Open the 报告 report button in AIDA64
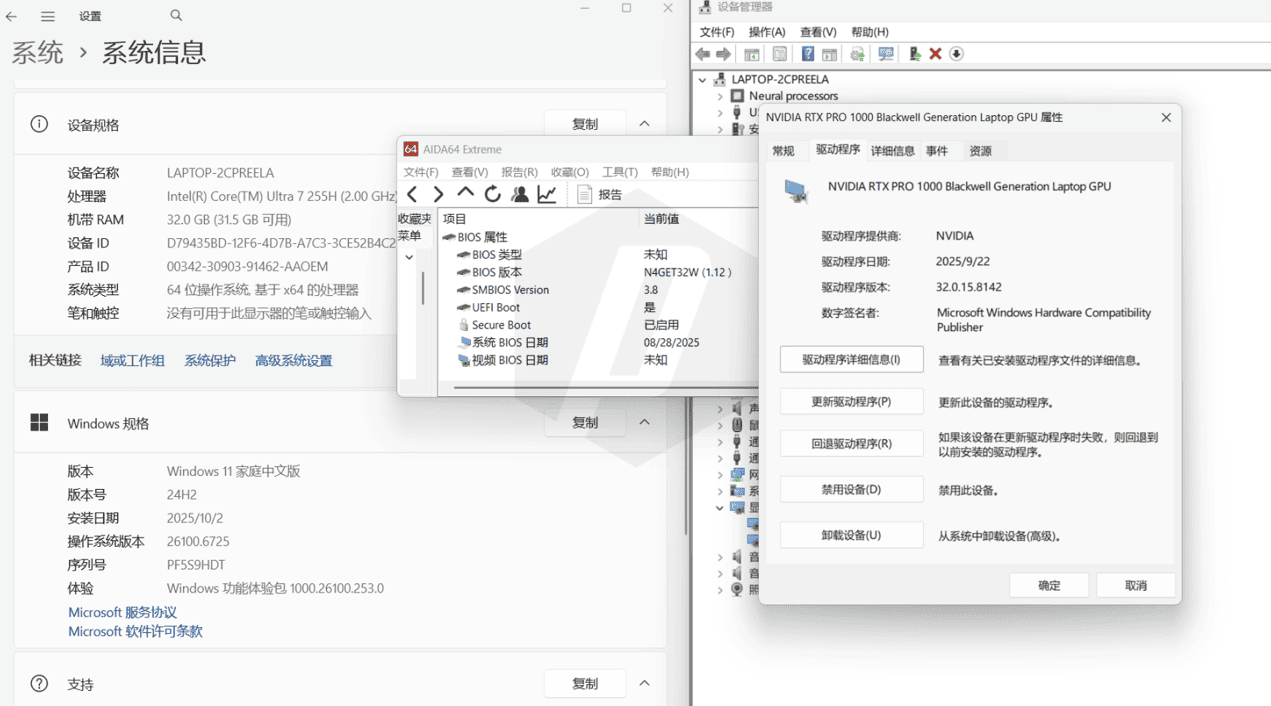1271x706 pixels. click(600, 195)
